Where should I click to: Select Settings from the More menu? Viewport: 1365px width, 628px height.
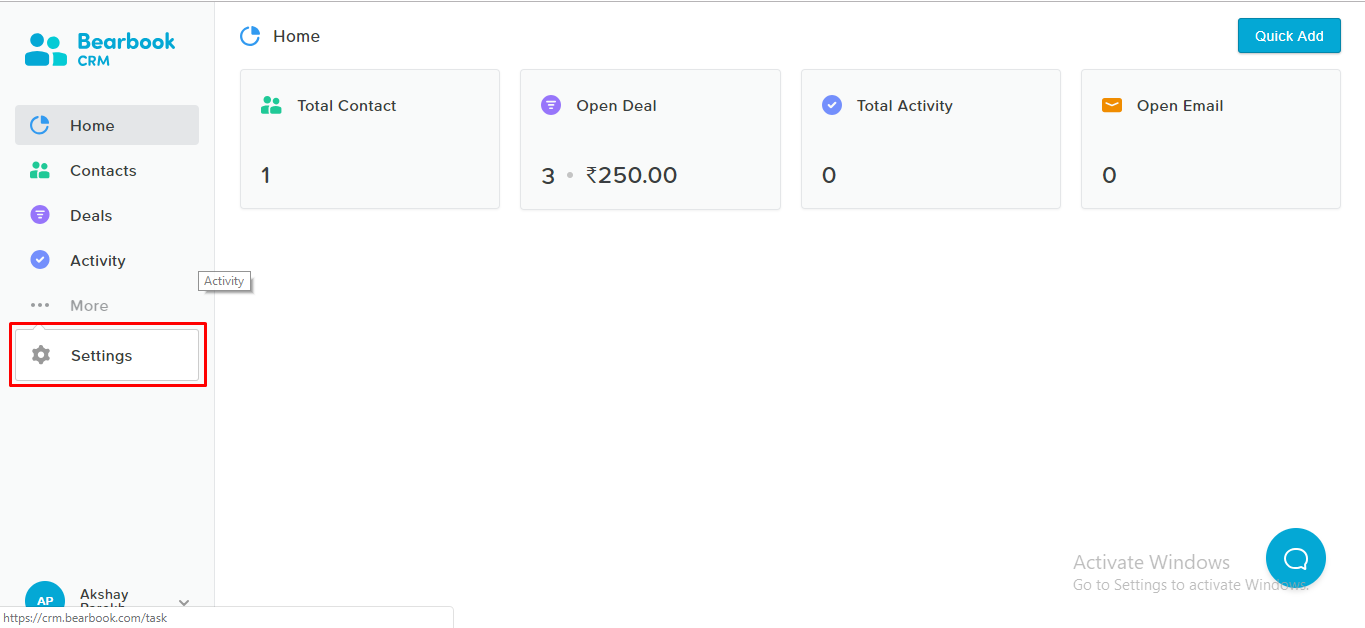click(x=102, y=356)
